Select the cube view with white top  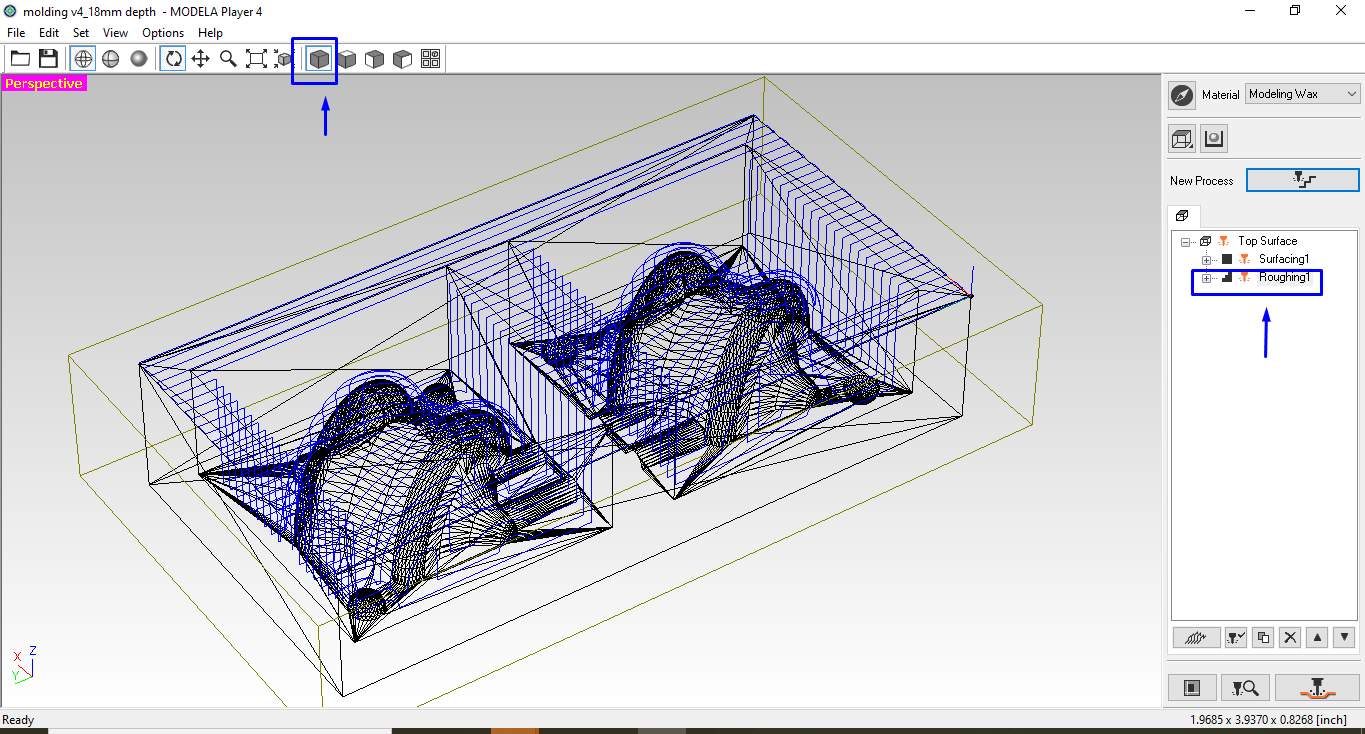(347, 59)
